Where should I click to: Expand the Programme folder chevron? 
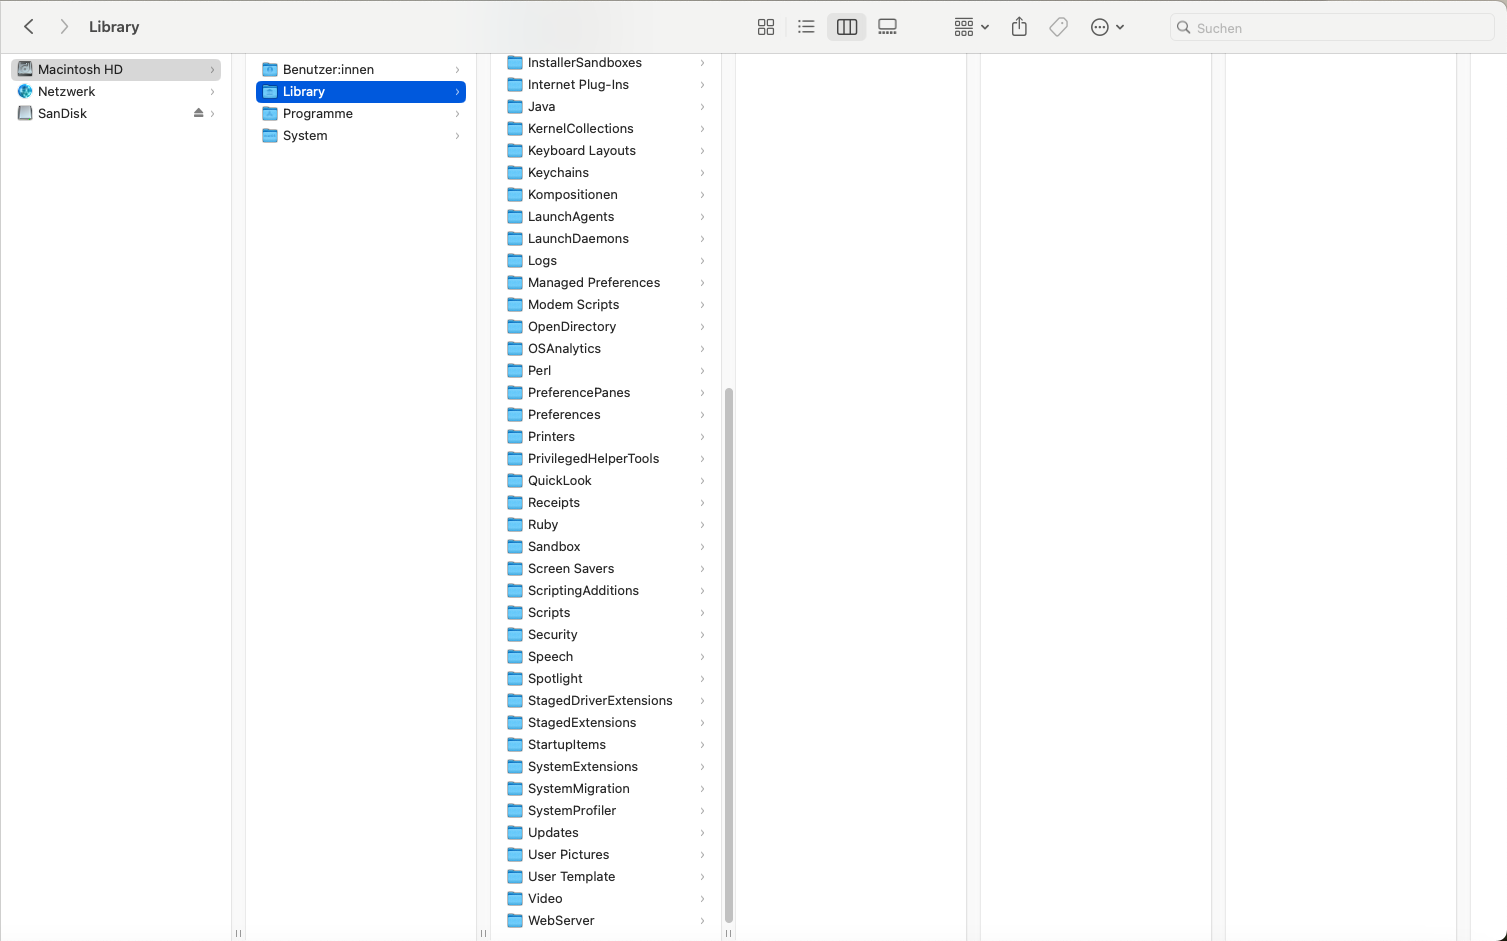[457, 113]
